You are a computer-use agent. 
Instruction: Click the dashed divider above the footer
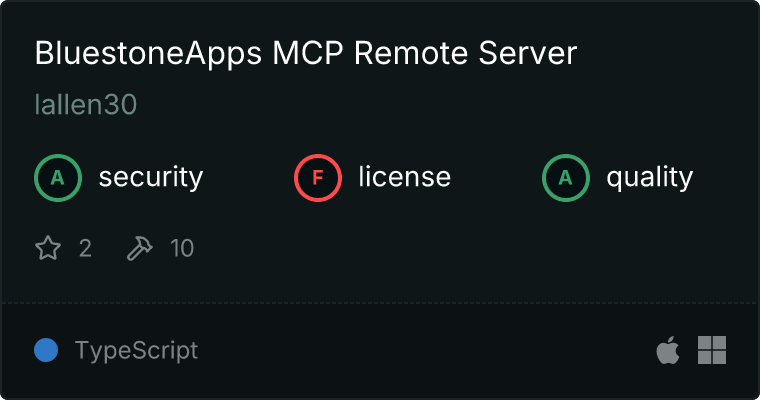(380, 302)
